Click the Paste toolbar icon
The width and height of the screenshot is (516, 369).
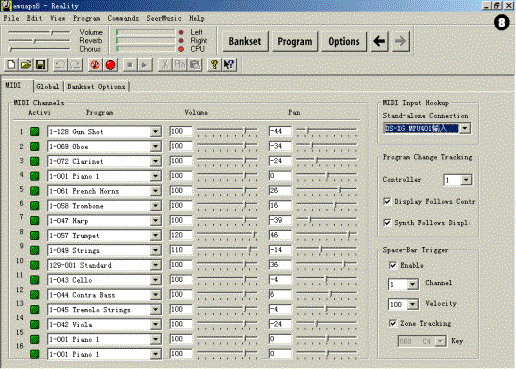194,65
